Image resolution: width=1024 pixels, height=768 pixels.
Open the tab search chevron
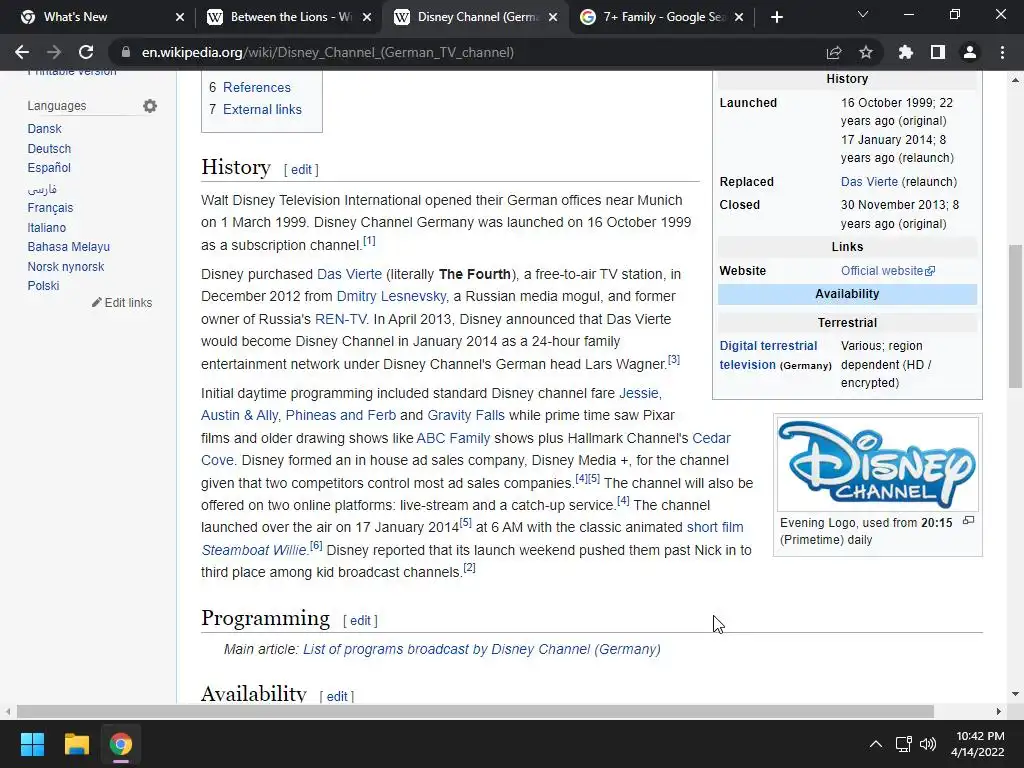(x=863, y=14)
